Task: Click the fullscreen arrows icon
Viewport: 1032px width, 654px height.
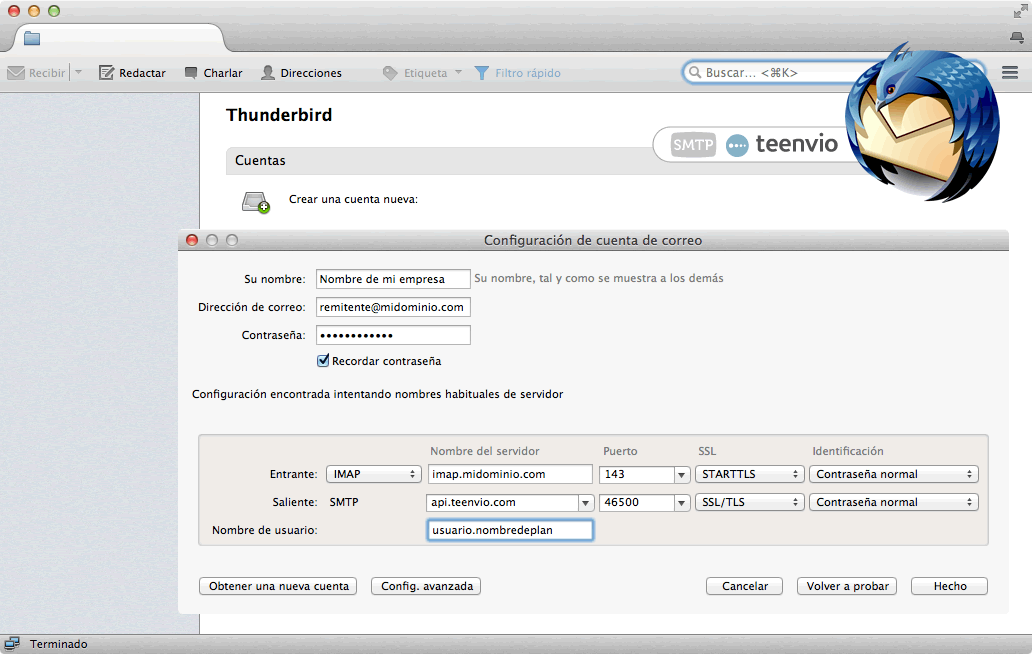Action: coord(1019,11)
